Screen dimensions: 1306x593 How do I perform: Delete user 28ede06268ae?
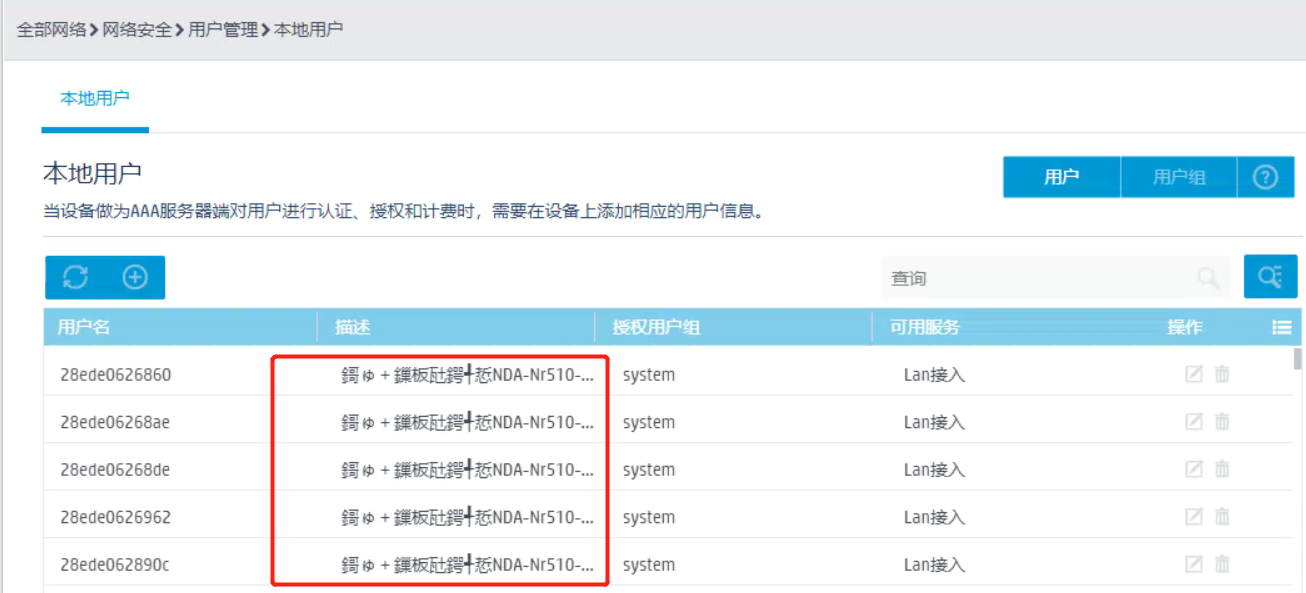(x=1222, y=422)
